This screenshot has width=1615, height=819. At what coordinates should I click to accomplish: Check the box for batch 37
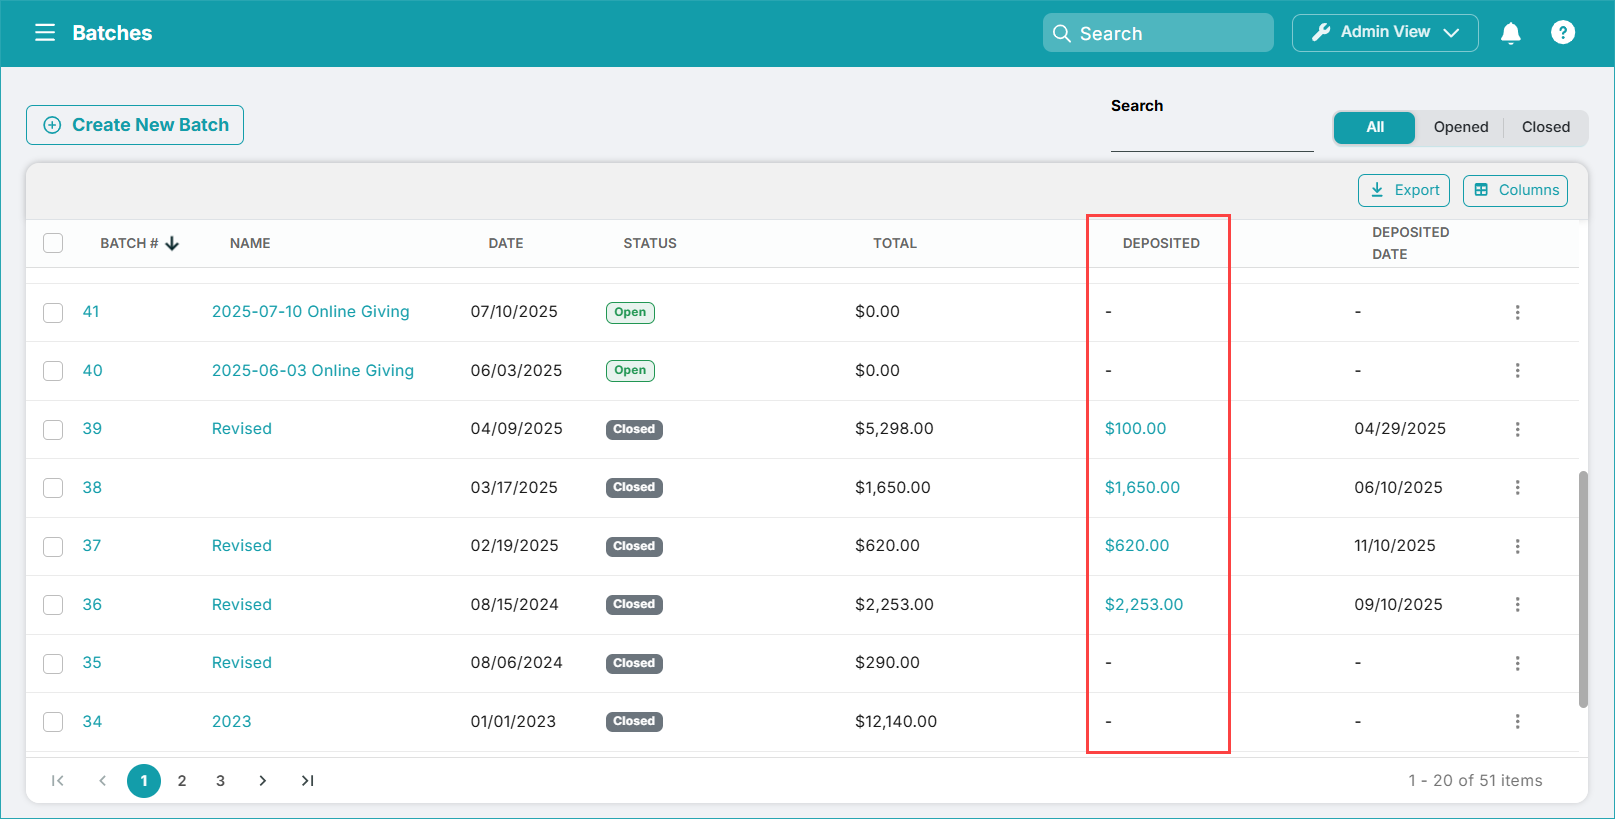click(x=53, y=547)
